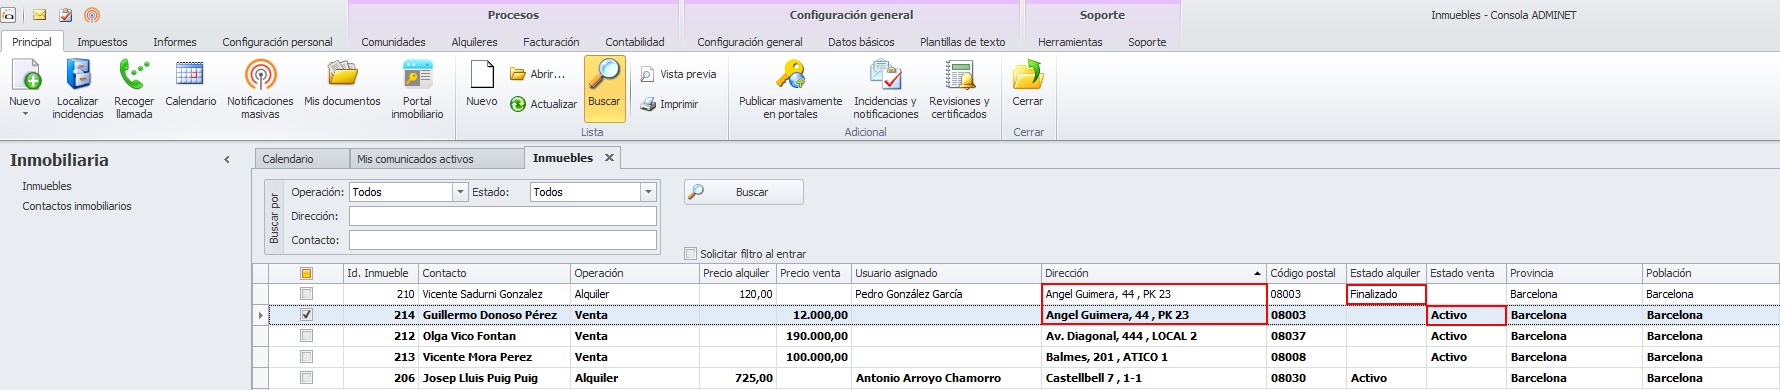The width and height of the screenshot is (1780, 390).
Task: Open the Nuevo dropdown arrow in the ribbon
Action: (25, 114)
